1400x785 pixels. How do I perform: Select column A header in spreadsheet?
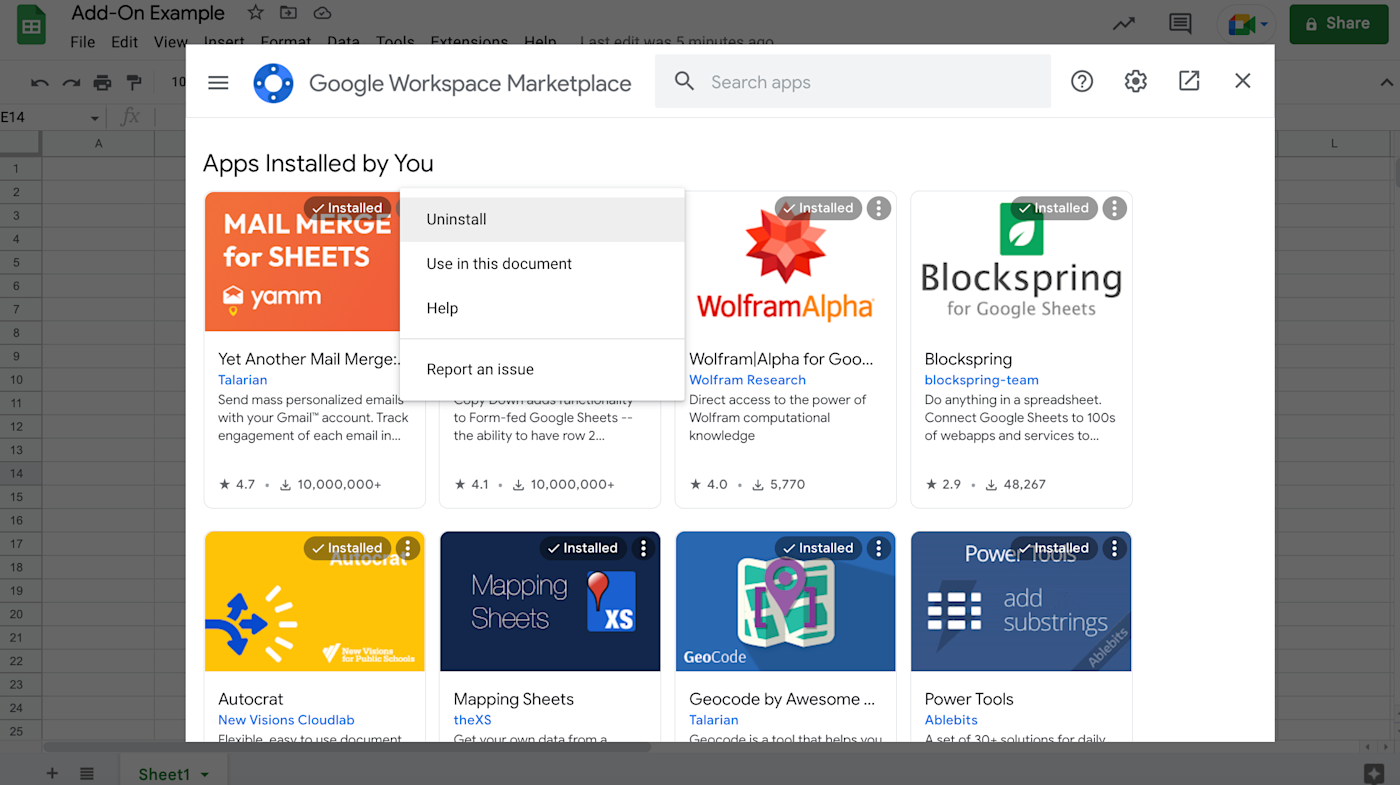point(98,144)
